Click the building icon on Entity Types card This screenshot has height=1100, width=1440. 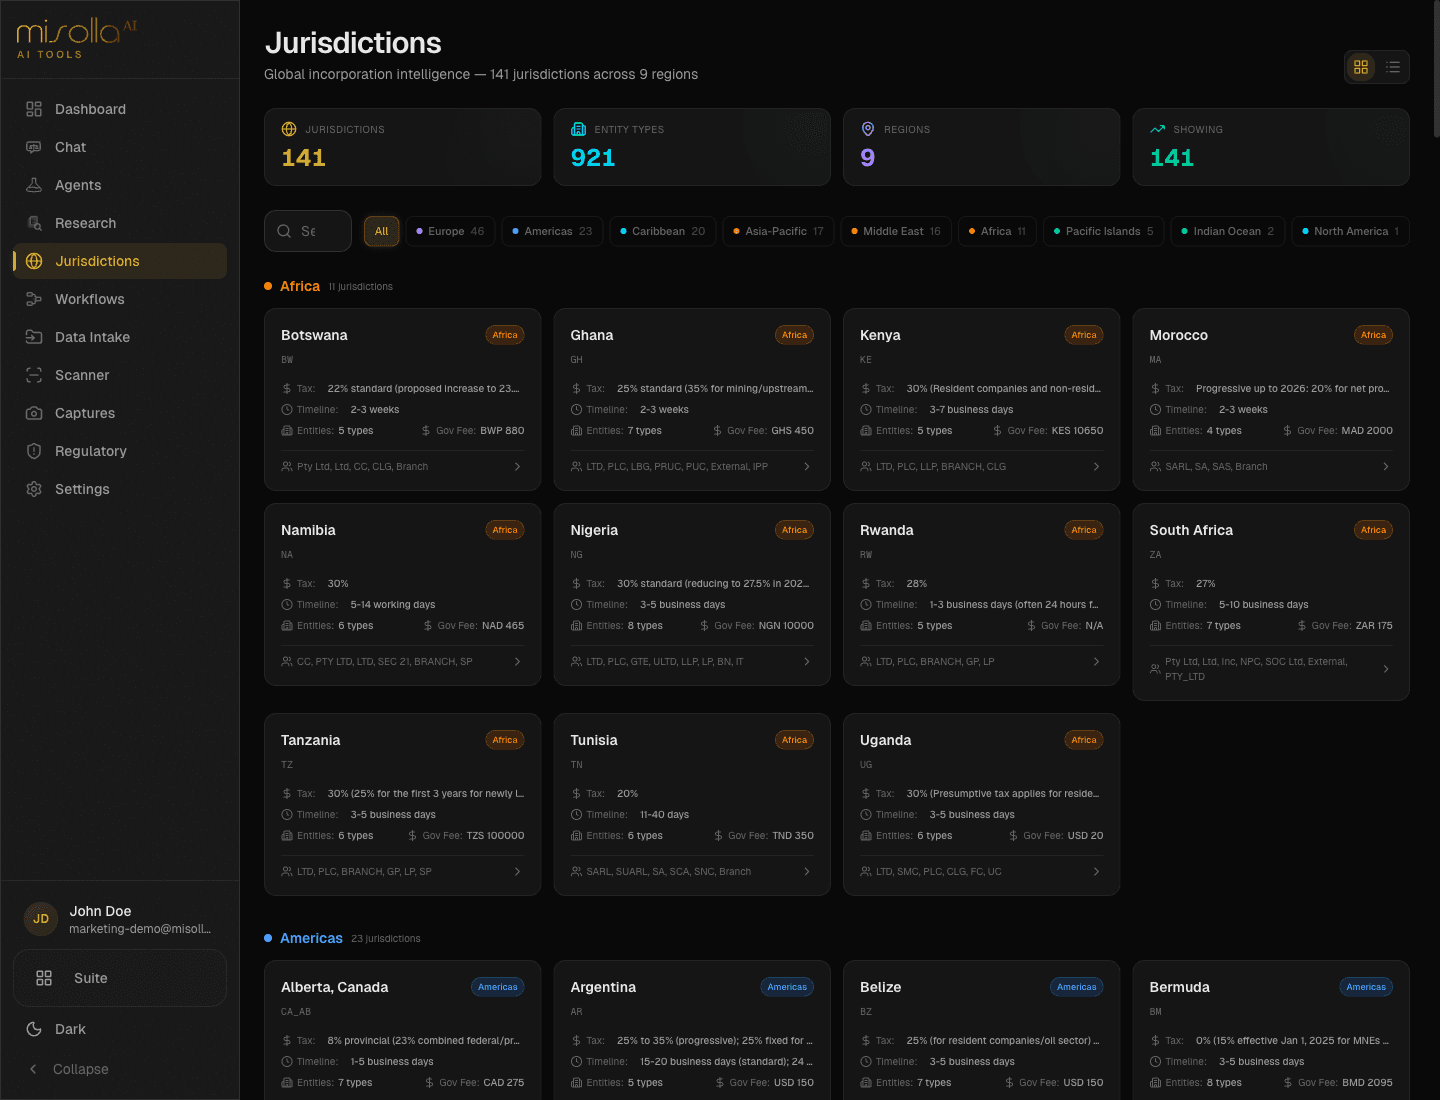578,129
